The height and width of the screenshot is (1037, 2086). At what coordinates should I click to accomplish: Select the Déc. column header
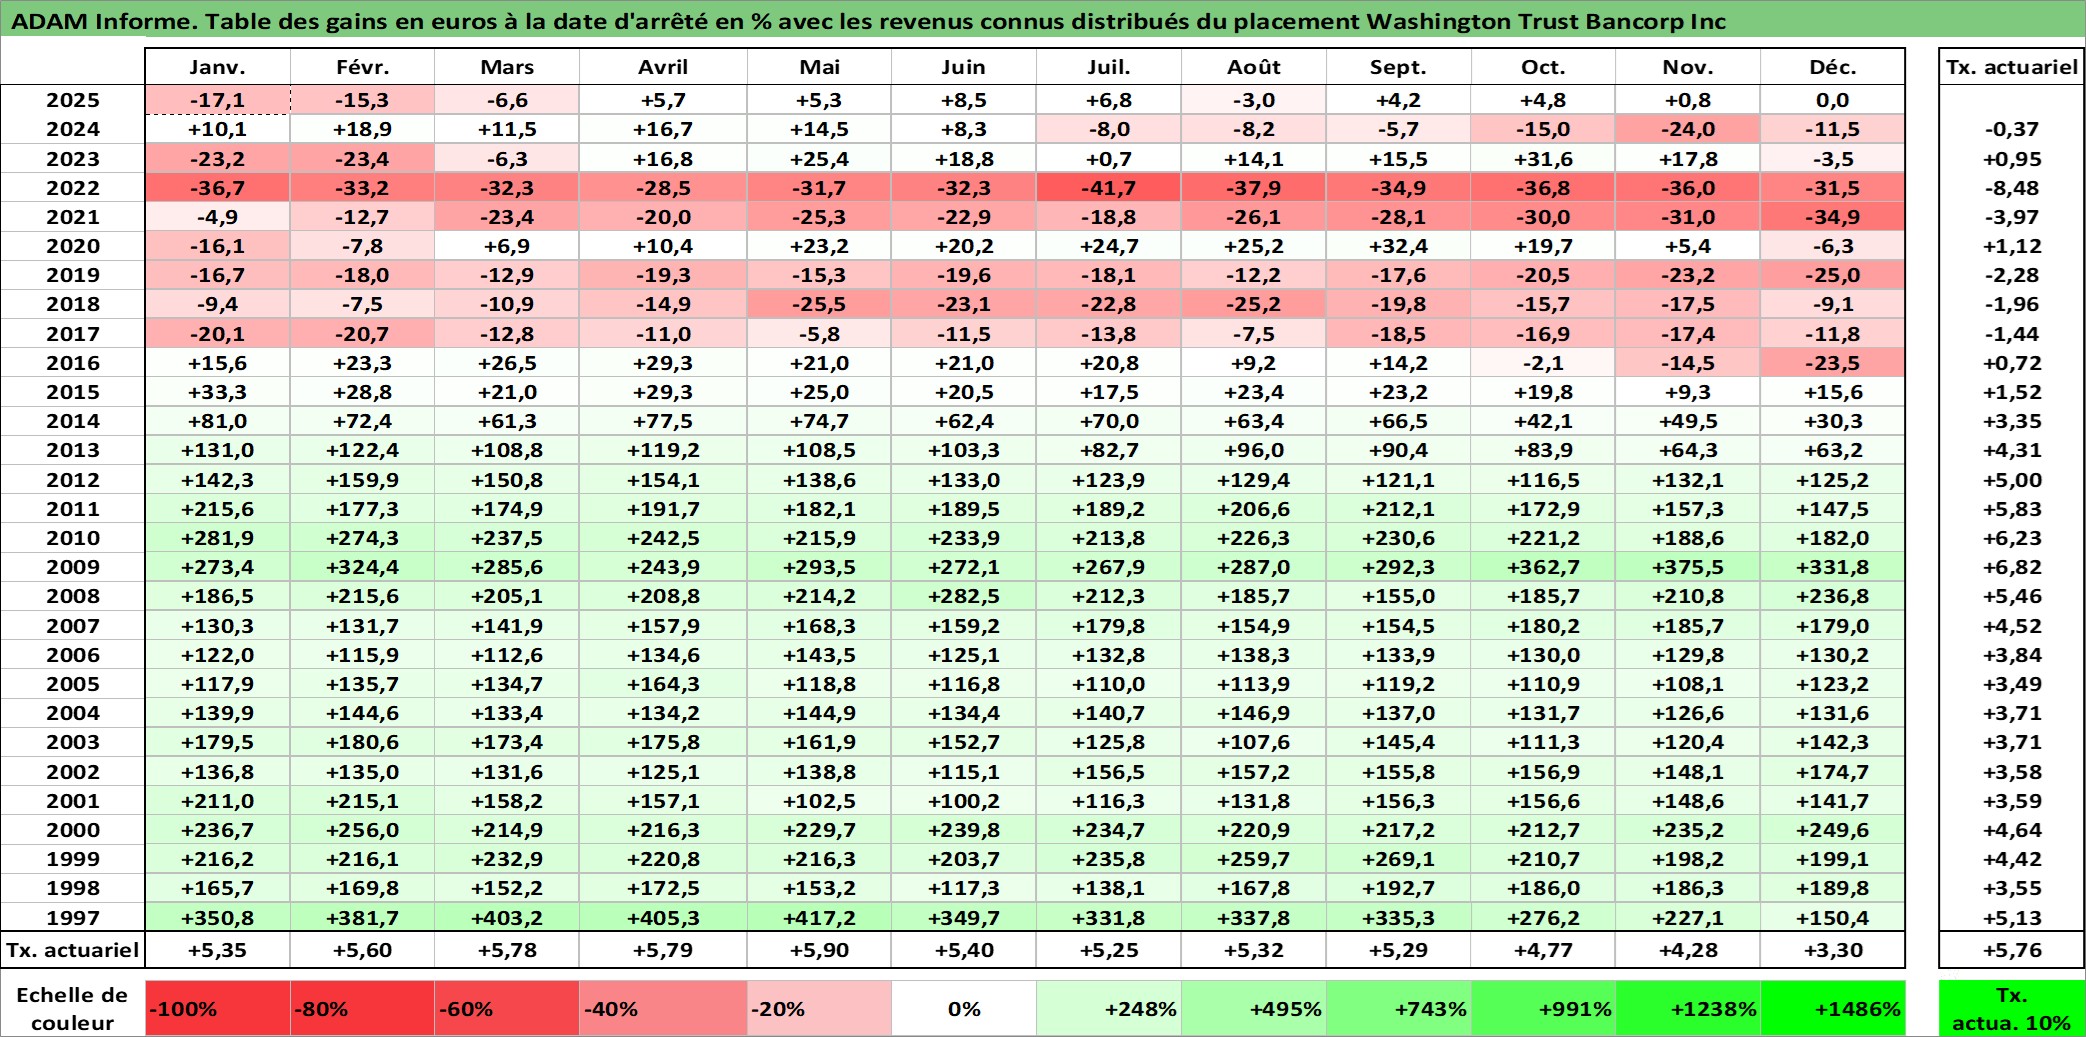1832,67
